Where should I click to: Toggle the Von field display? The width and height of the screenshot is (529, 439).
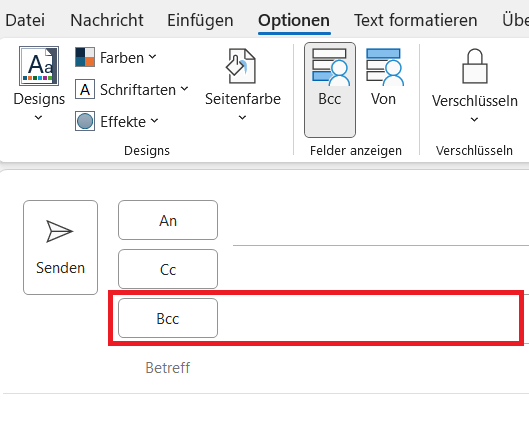coord(384,78)
